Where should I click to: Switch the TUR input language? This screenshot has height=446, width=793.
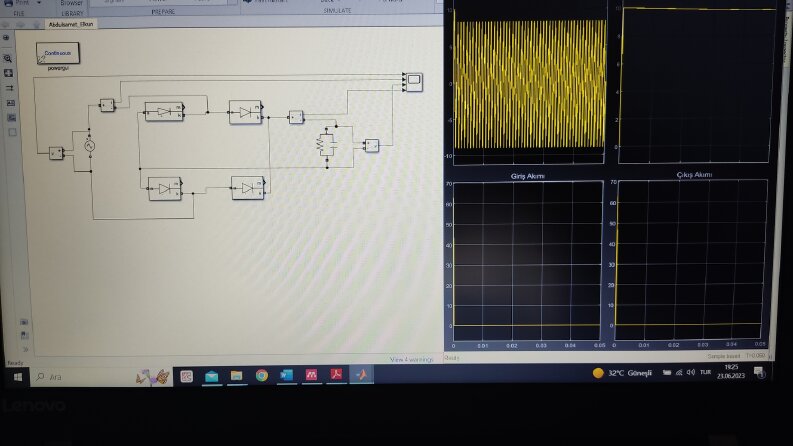706,372
